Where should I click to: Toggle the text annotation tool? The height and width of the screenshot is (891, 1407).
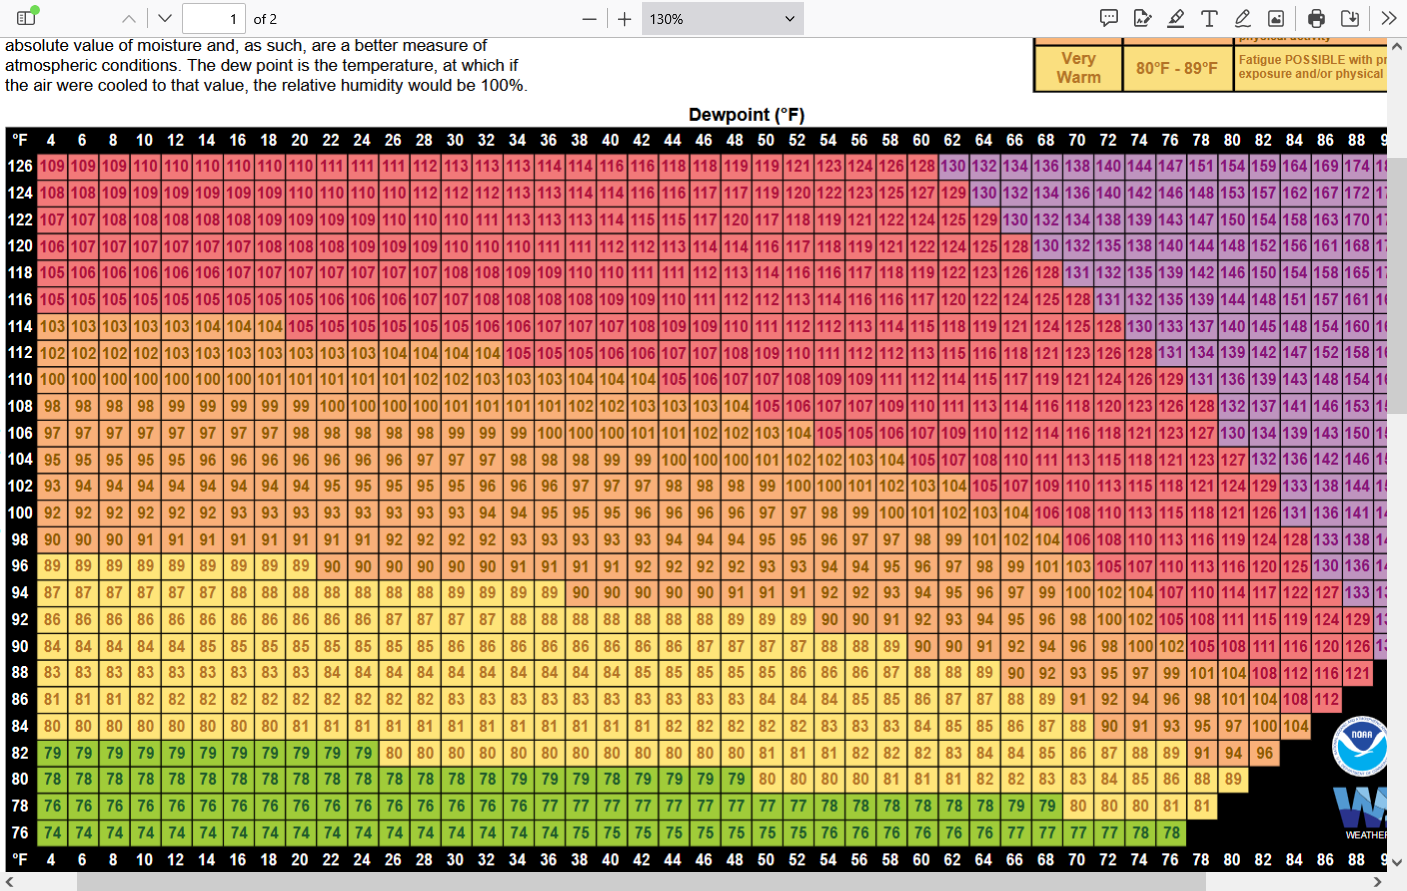(1209, 18)
